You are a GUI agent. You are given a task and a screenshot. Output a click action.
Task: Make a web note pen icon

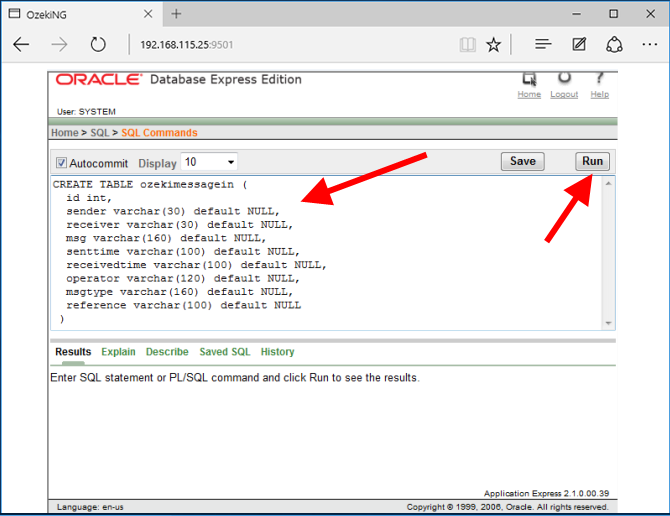(579, 44)
